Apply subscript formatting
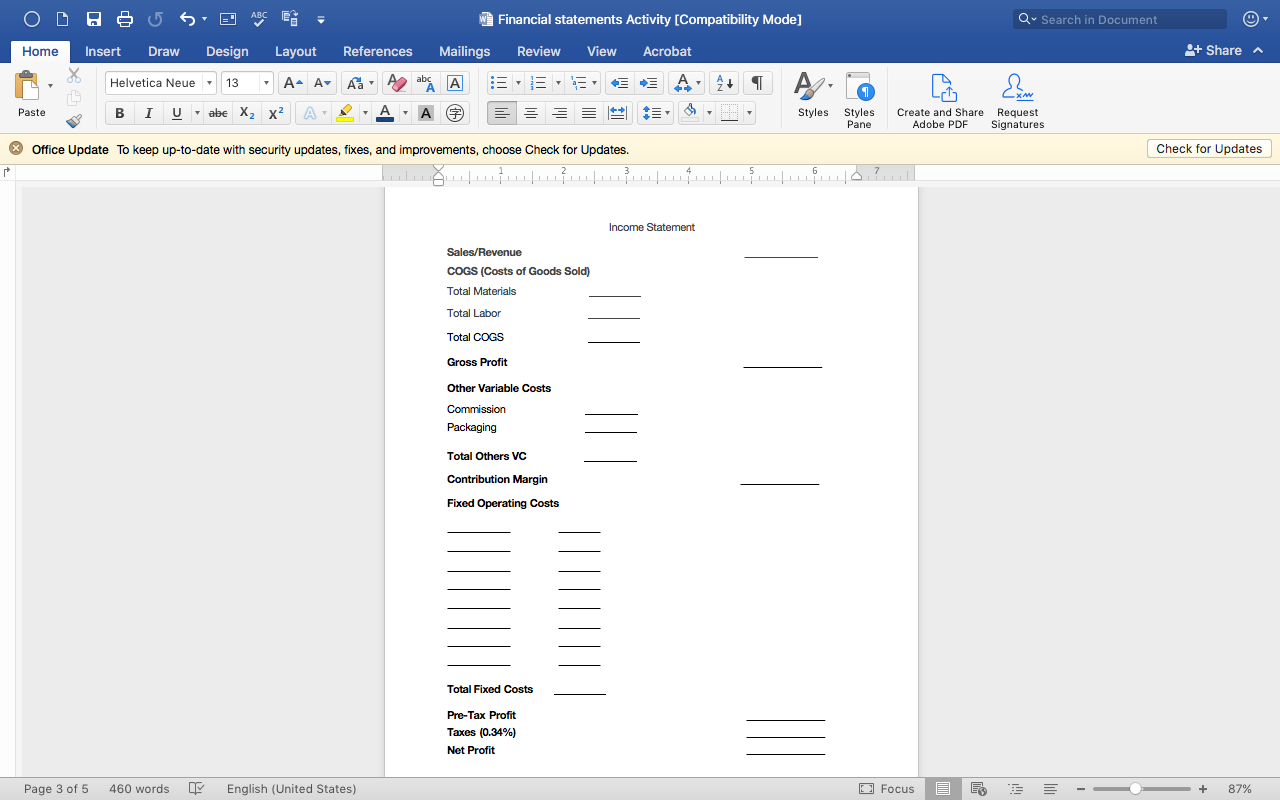Screen dimensions: 1280x800 247,113
